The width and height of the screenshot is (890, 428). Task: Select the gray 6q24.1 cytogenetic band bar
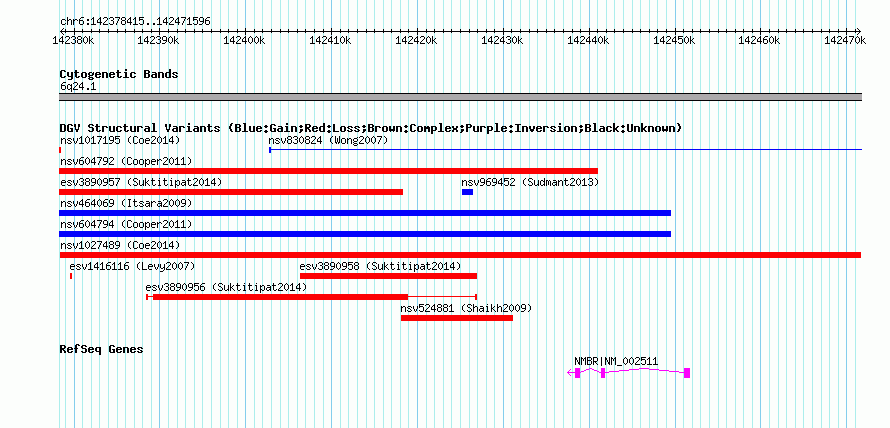click(x=460, y=97)
